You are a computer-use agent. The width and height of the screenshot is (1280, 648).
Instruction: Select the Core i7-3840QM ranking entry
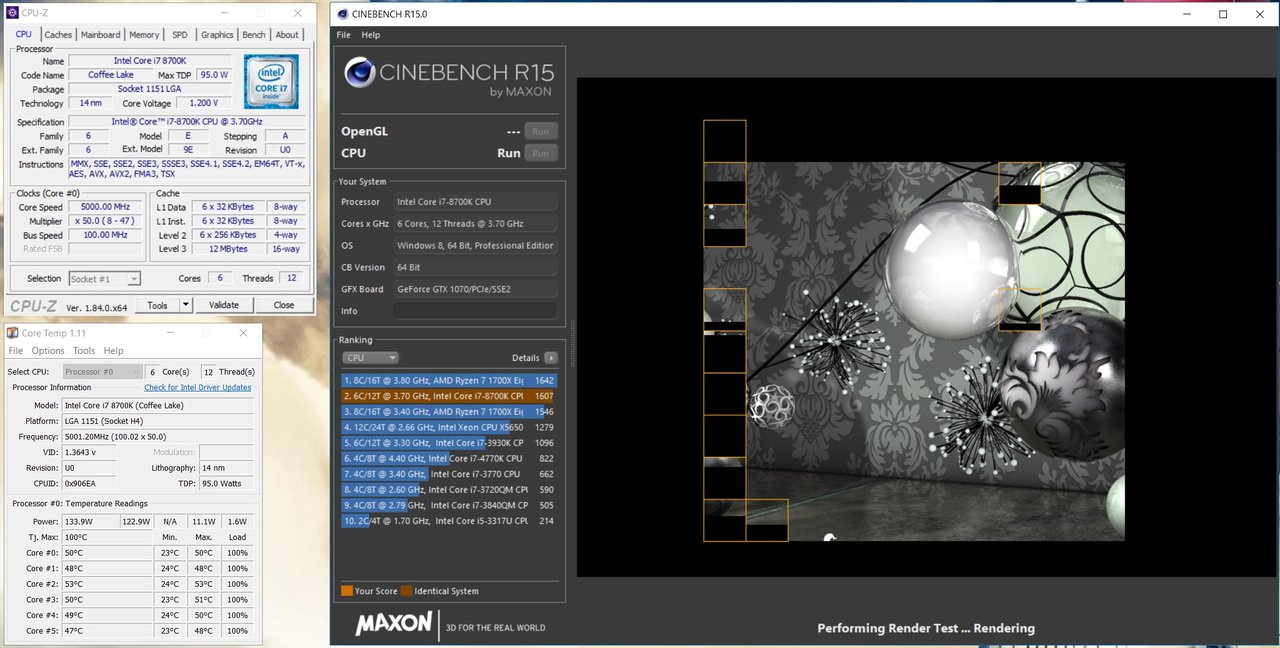click(x=449, y=505)
